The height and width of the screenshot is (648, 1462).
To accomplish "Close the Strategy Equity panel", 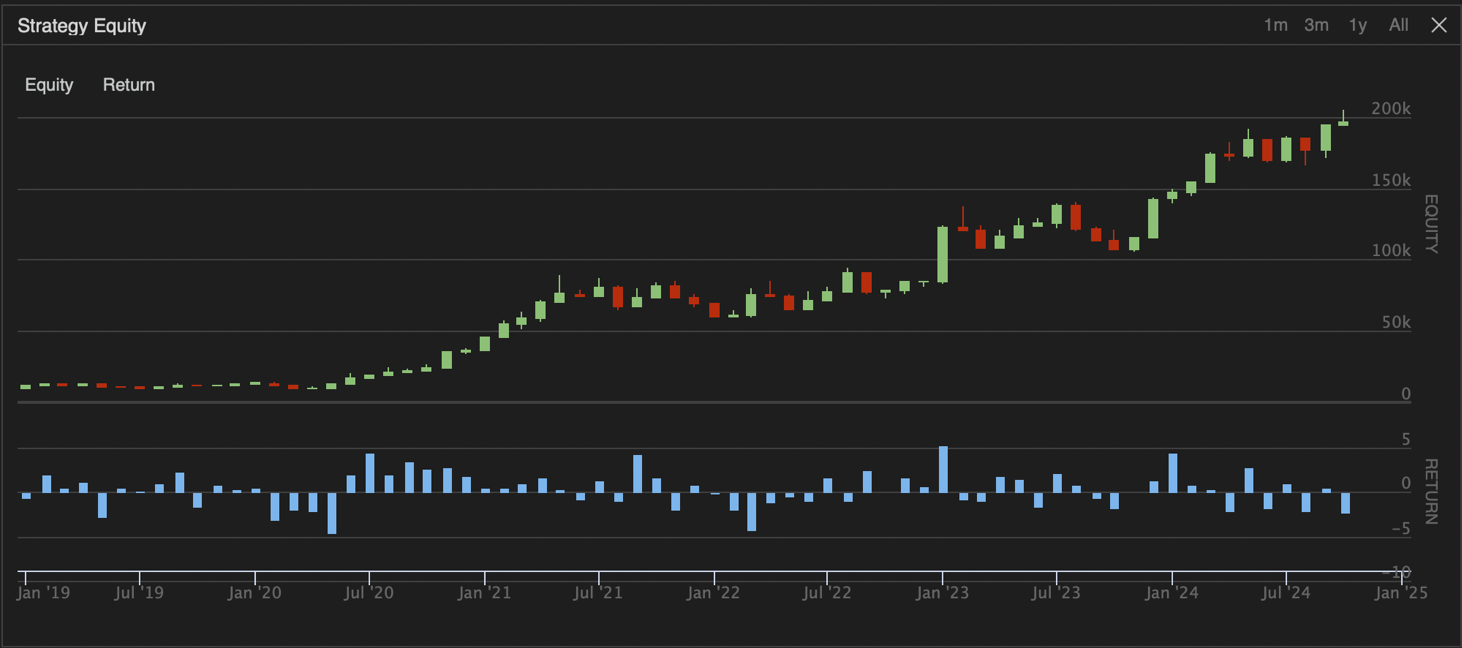I will pyautogui.click(x=1439, y=25).
